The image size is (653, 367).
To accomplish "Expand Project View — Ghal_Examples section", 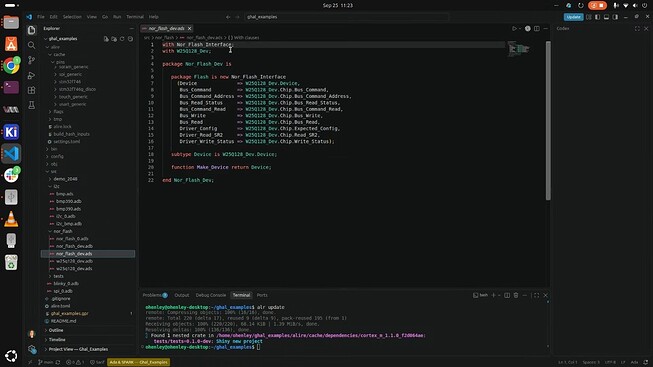I will (78, 349).
